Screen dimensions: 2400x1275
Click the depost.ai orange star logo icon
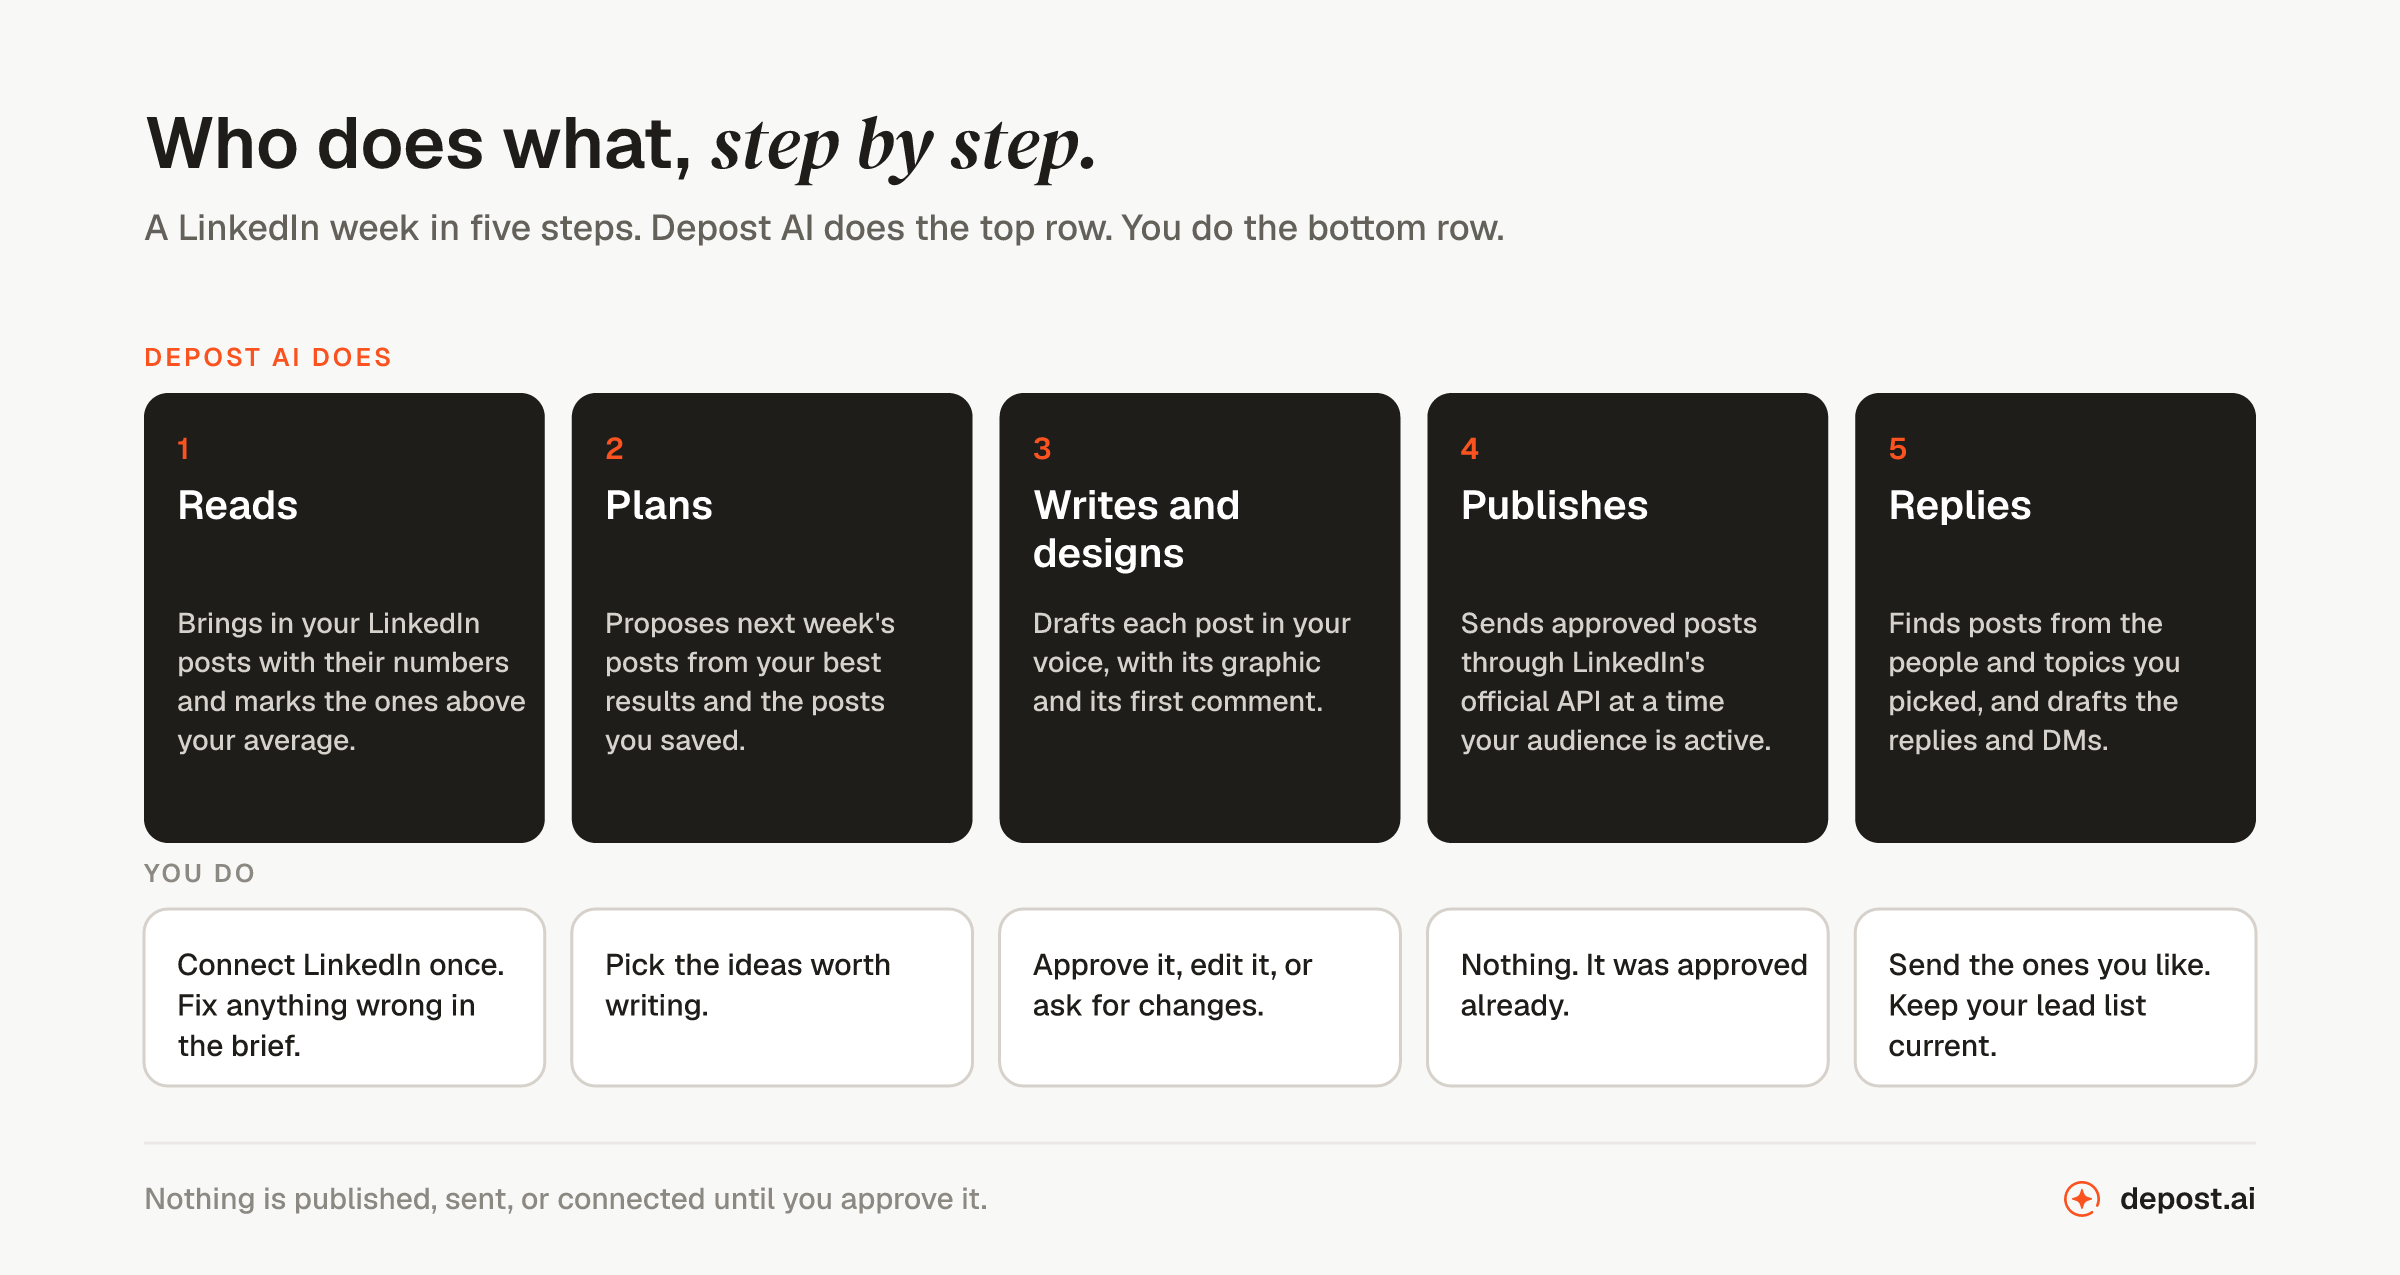pyautogui.click(x=2082, y=1198)
